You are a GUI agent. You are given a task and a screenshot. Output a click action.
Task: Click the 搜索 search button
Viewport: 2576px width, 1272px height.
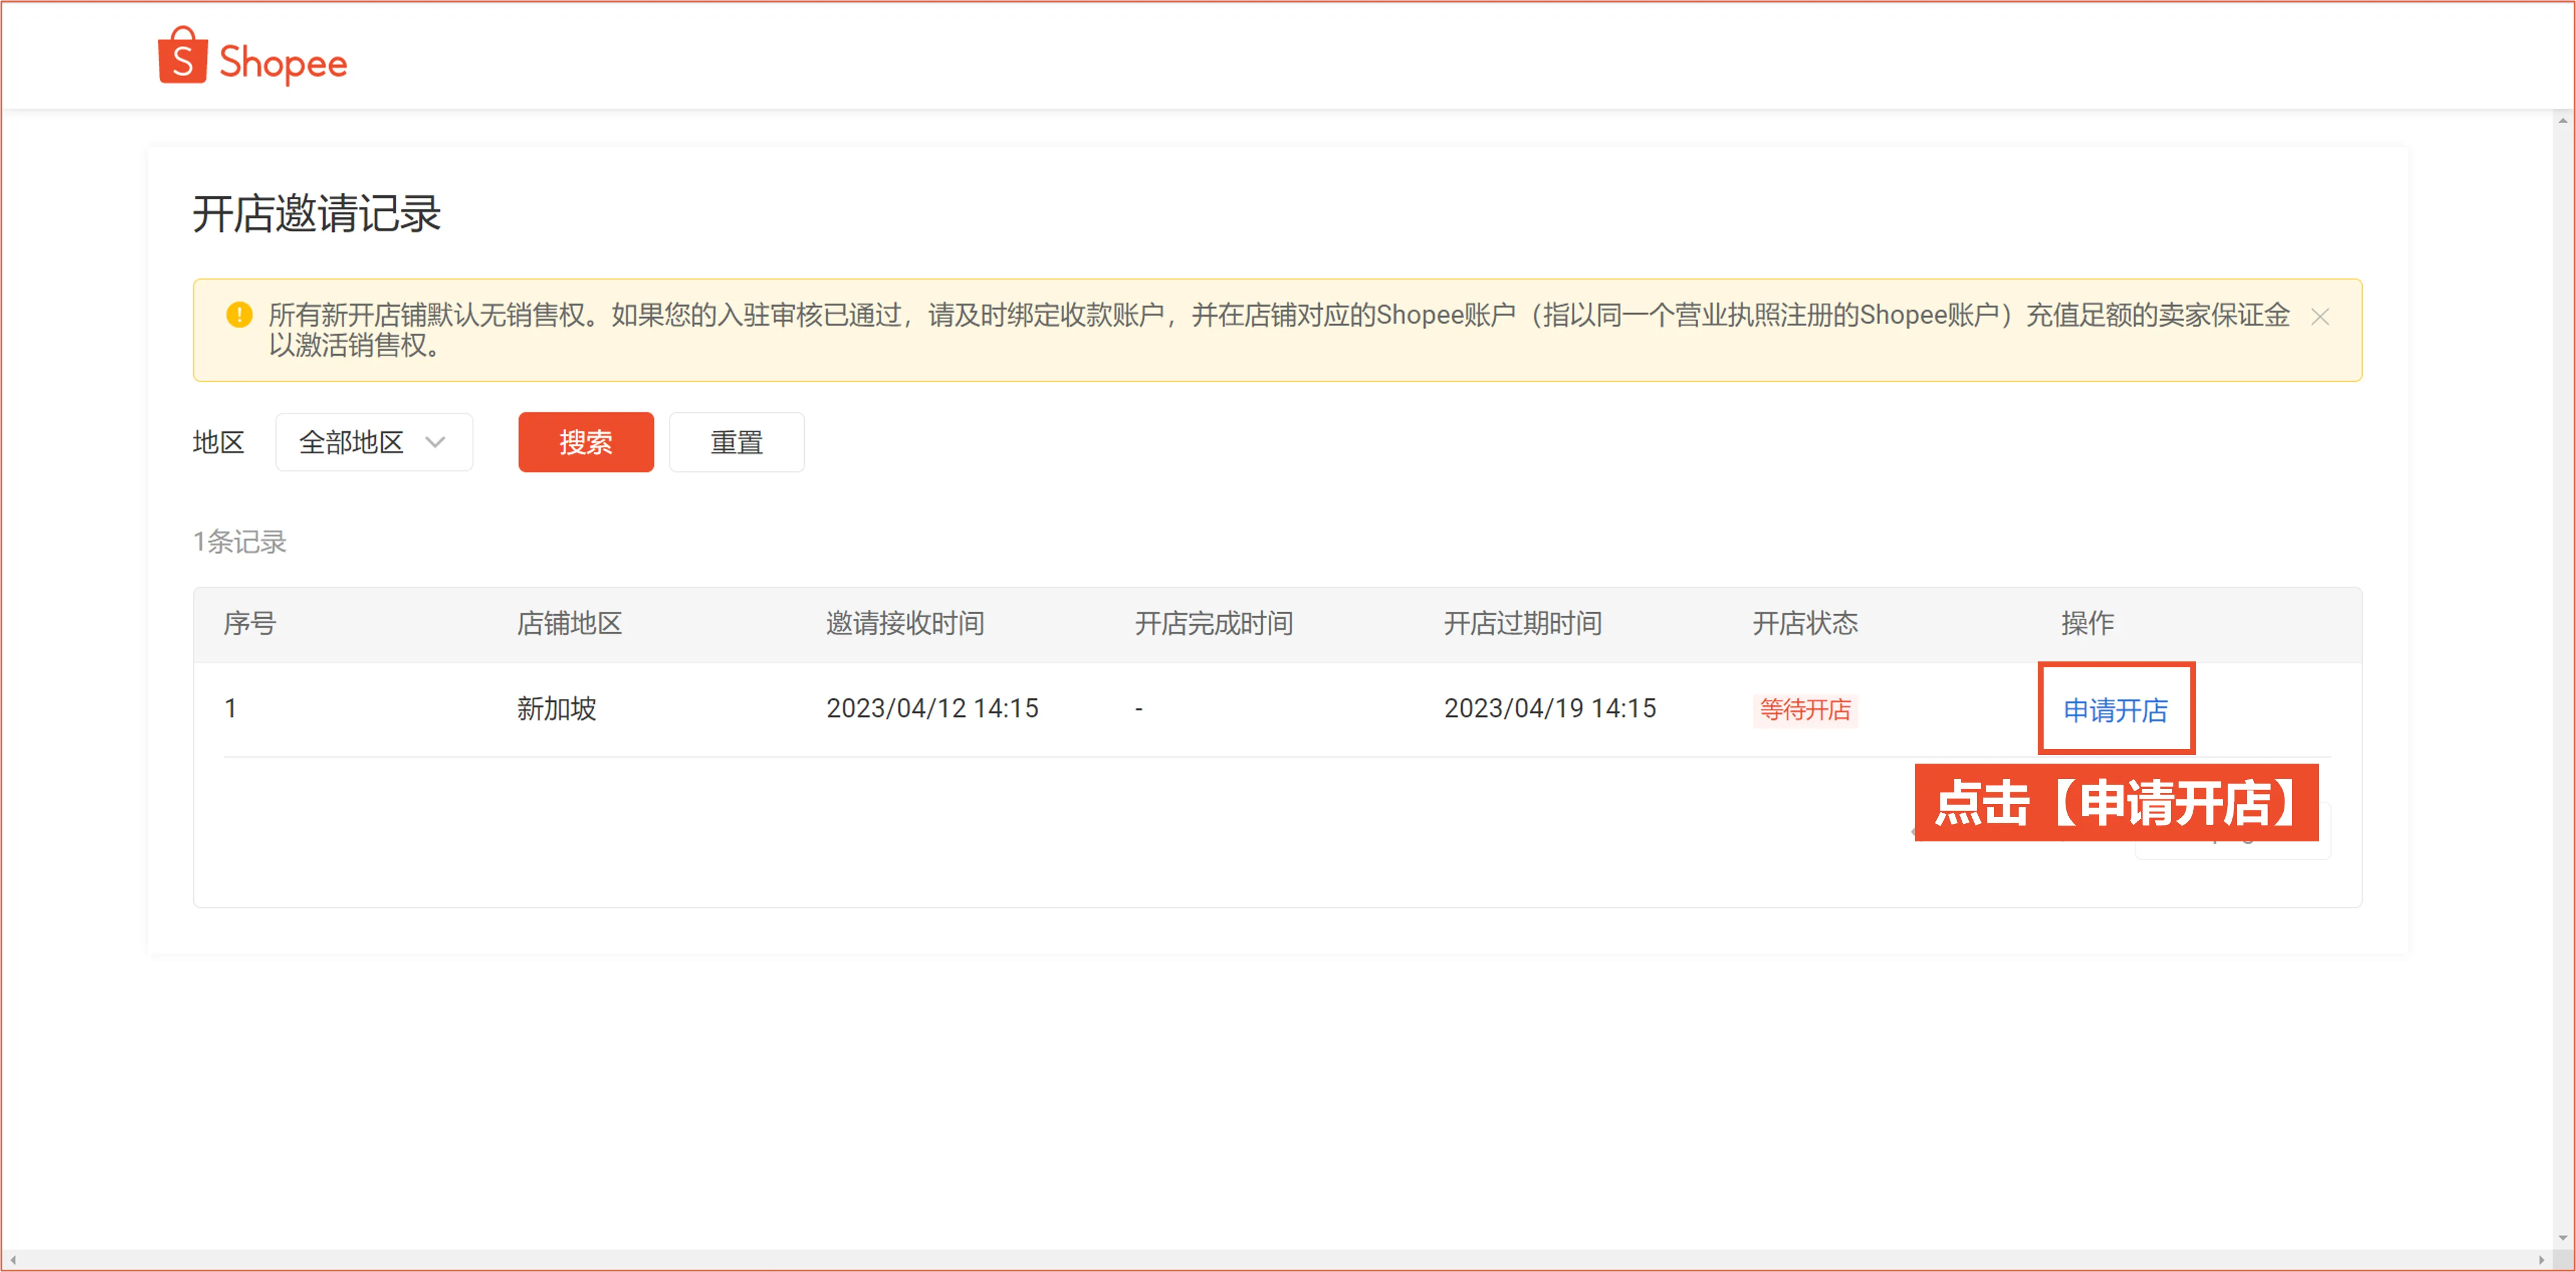point(585,442)
